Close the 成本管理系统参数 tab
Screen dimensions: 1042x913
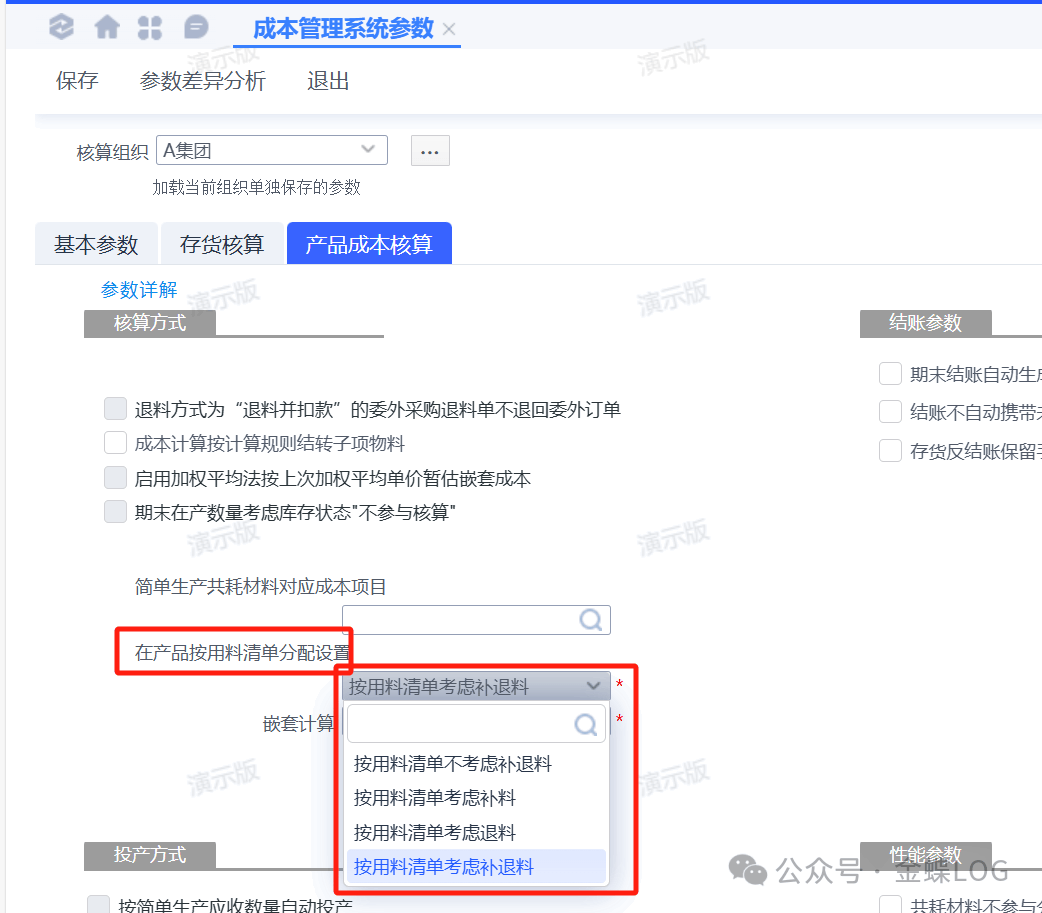[x=449, y=30]
